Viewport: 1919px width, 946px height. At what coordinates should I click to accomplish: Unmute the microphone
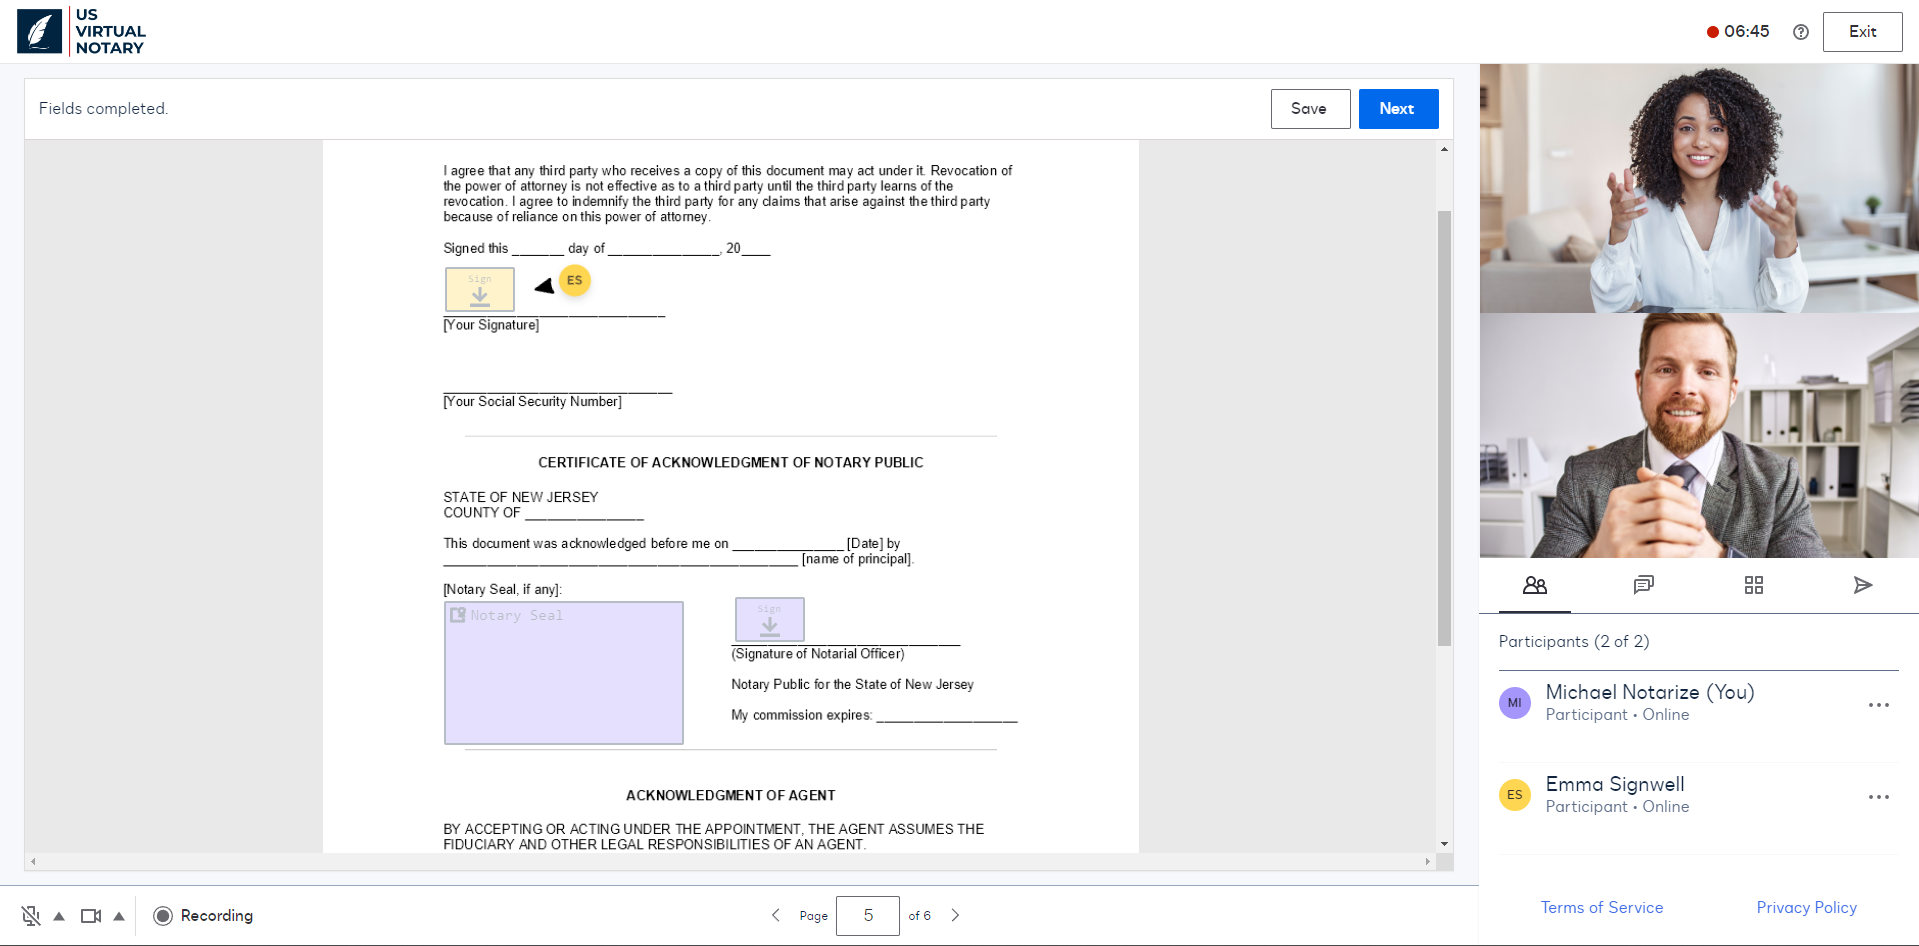tap(29, 915)
